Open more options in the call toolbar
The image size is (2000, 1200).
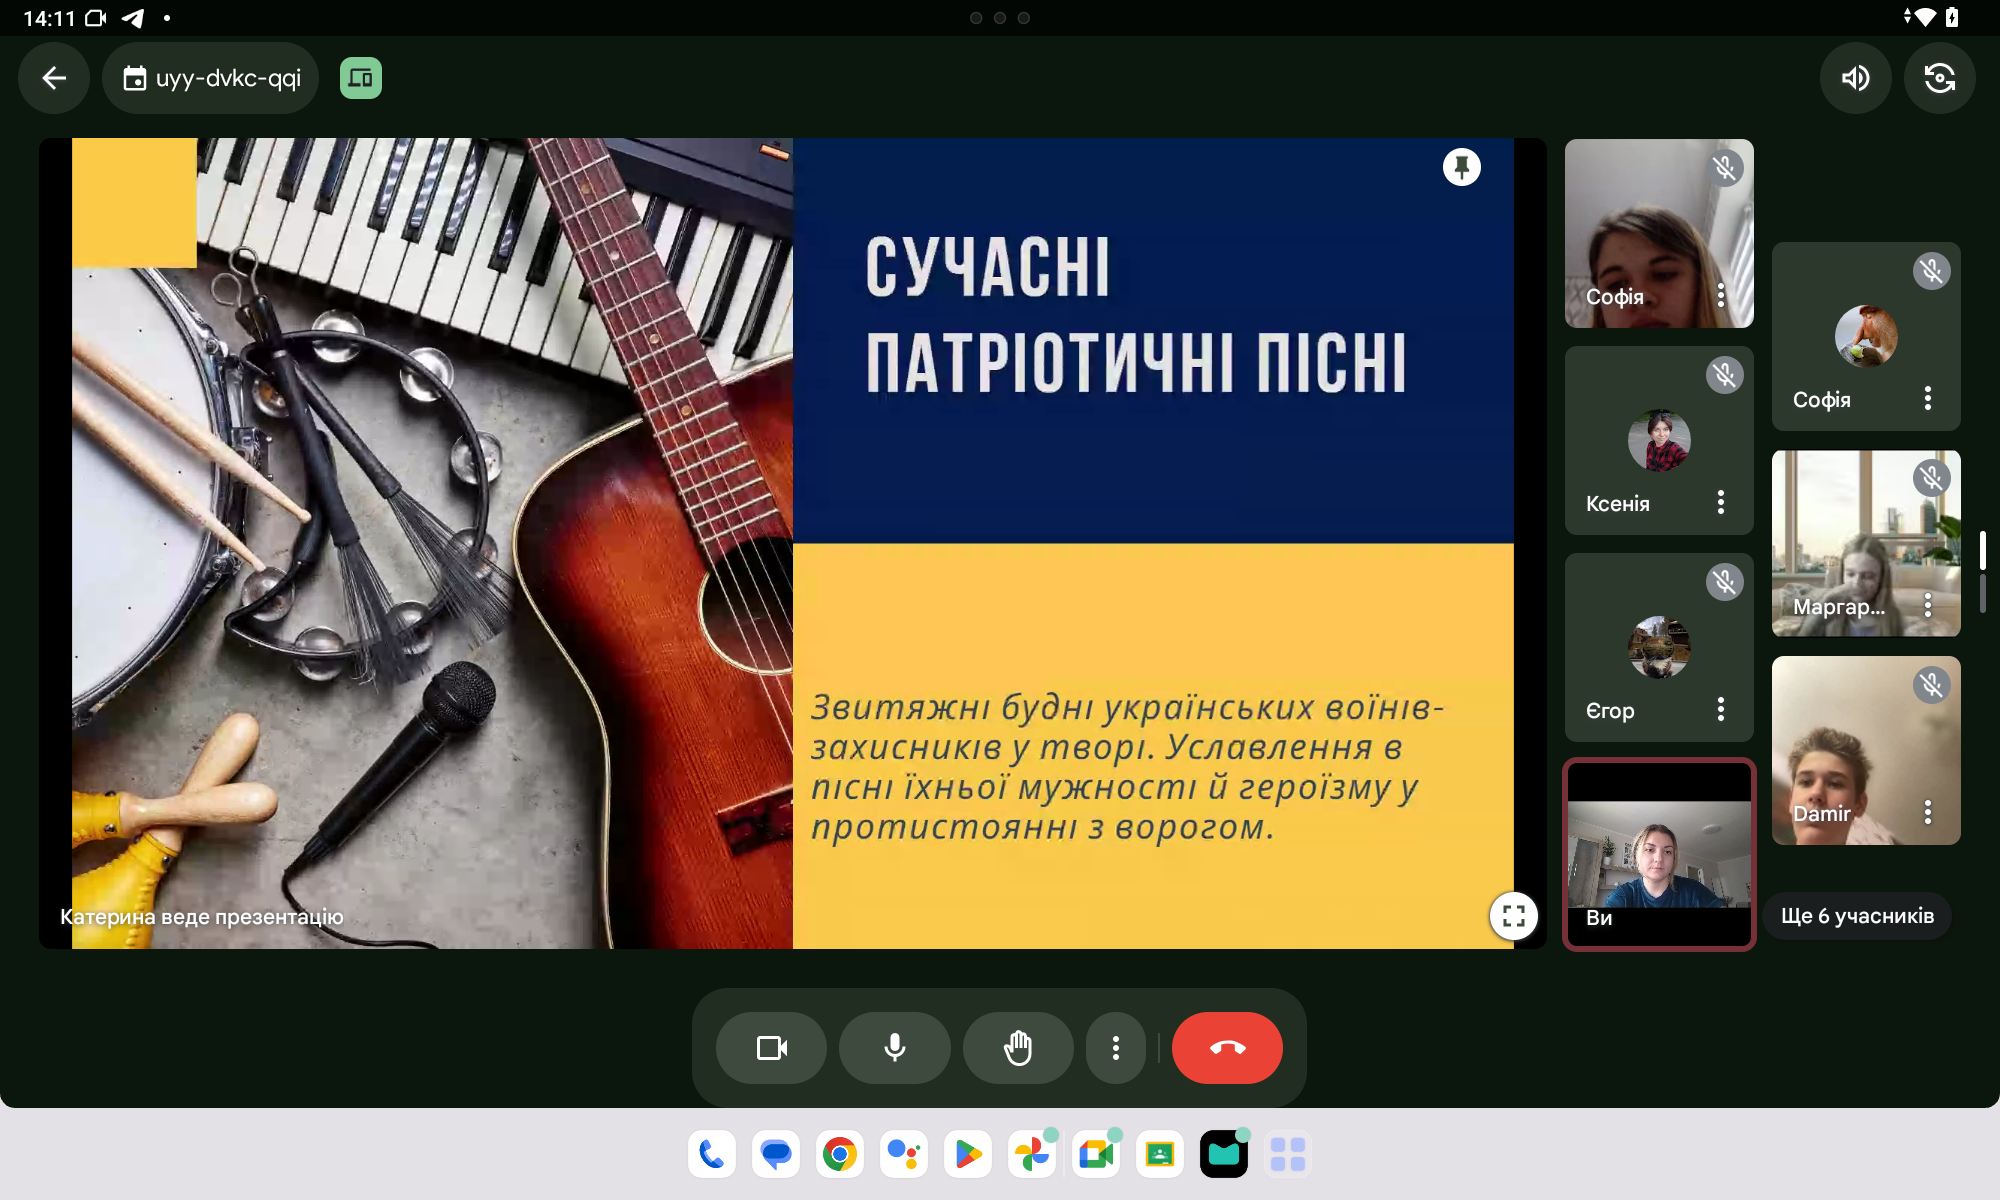coord(1115,1048)
